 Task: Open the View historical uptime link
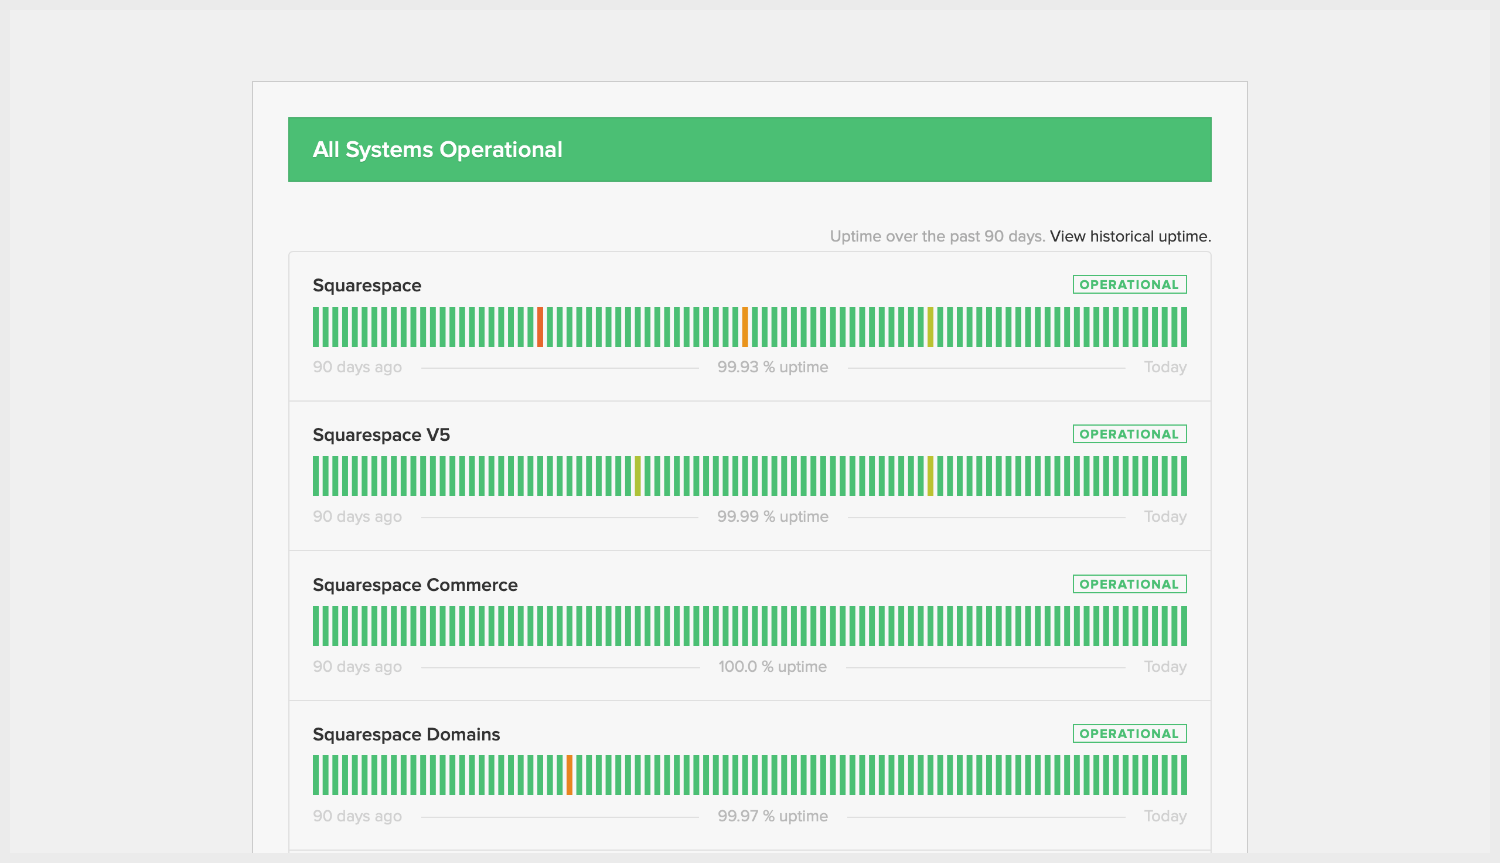point(1130,237)
